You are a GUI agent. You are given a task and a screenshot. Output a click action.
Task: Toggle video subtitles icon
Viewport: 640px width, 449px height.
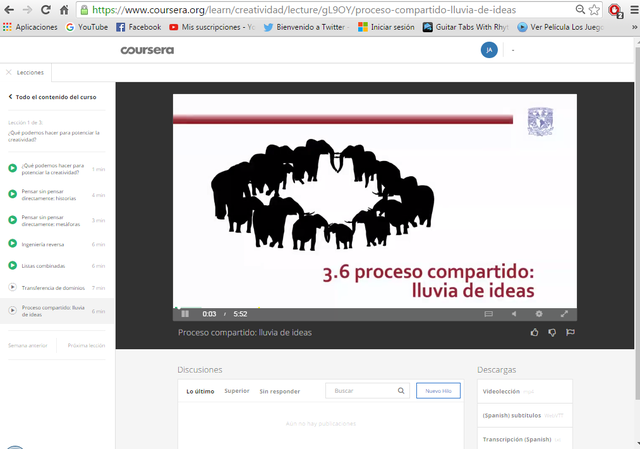[x=489, y=314]
